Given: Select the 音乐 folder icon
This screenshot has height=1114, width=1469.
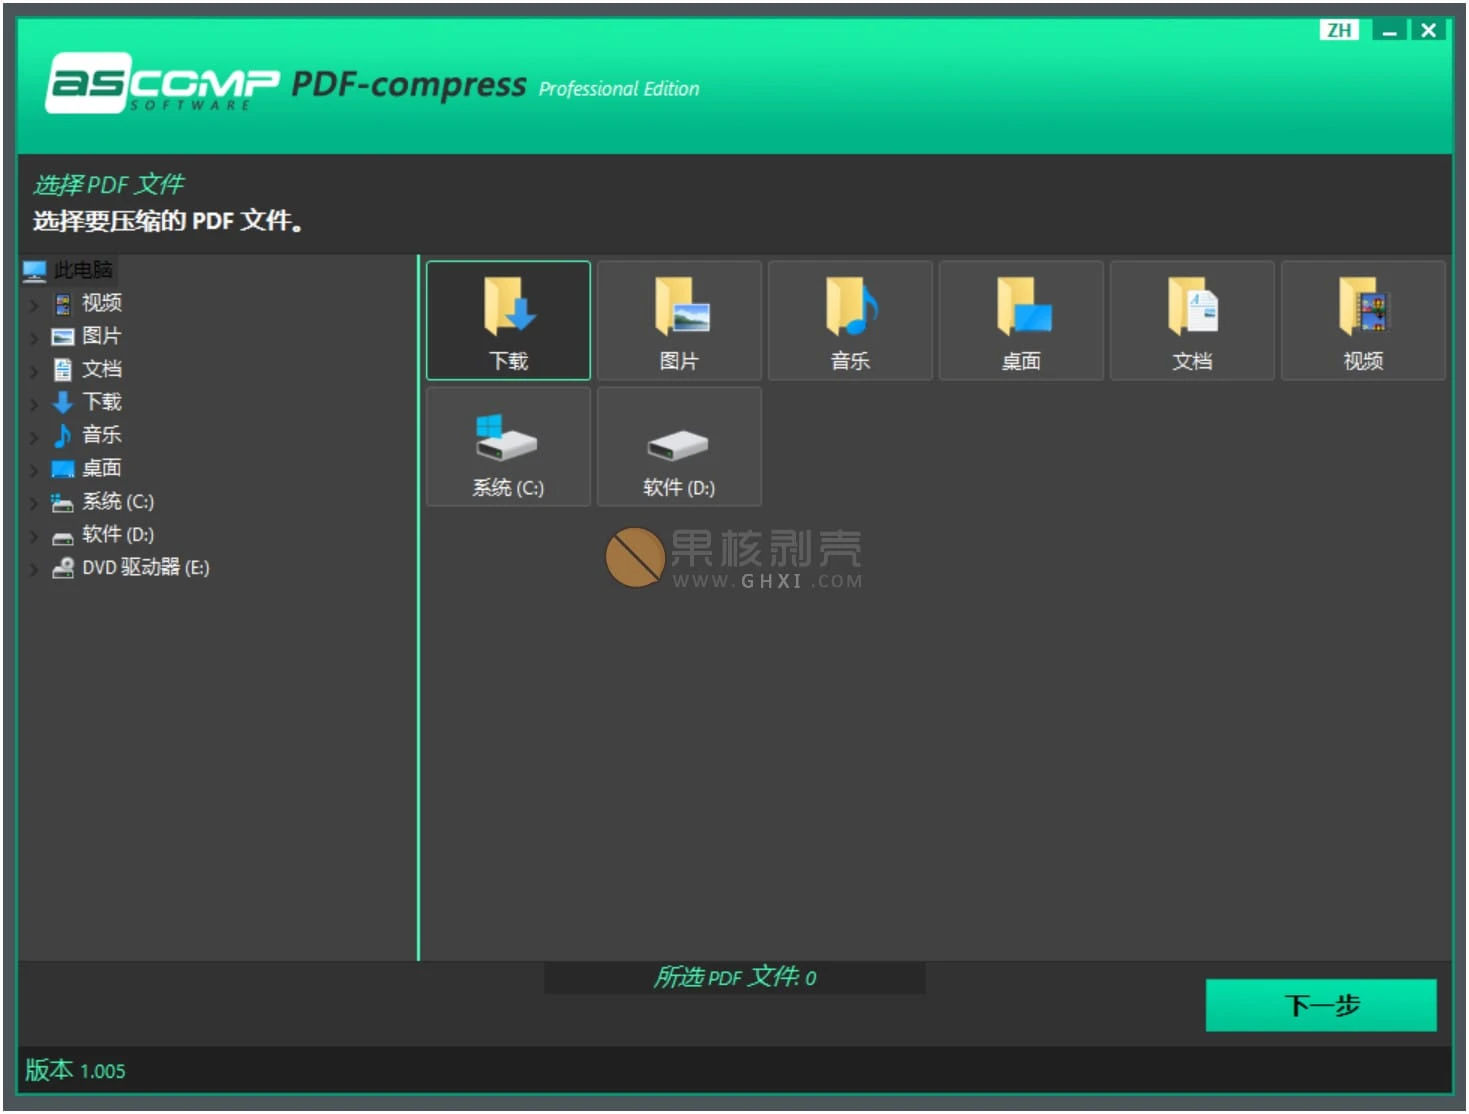Looking at the screenshot, I should (849, 318).
